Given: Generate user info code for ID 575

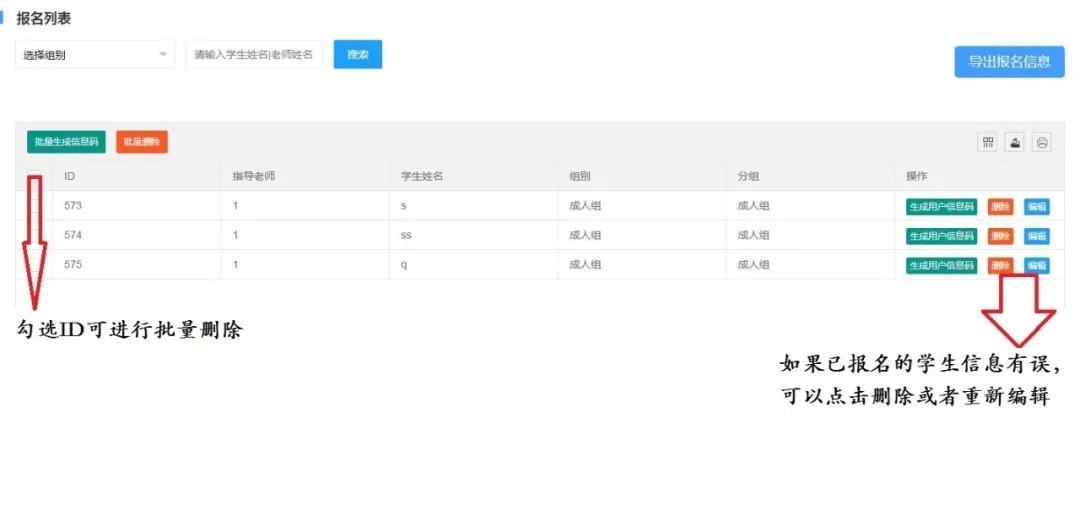Looking at the screenshot, I should tap(941, 266).
